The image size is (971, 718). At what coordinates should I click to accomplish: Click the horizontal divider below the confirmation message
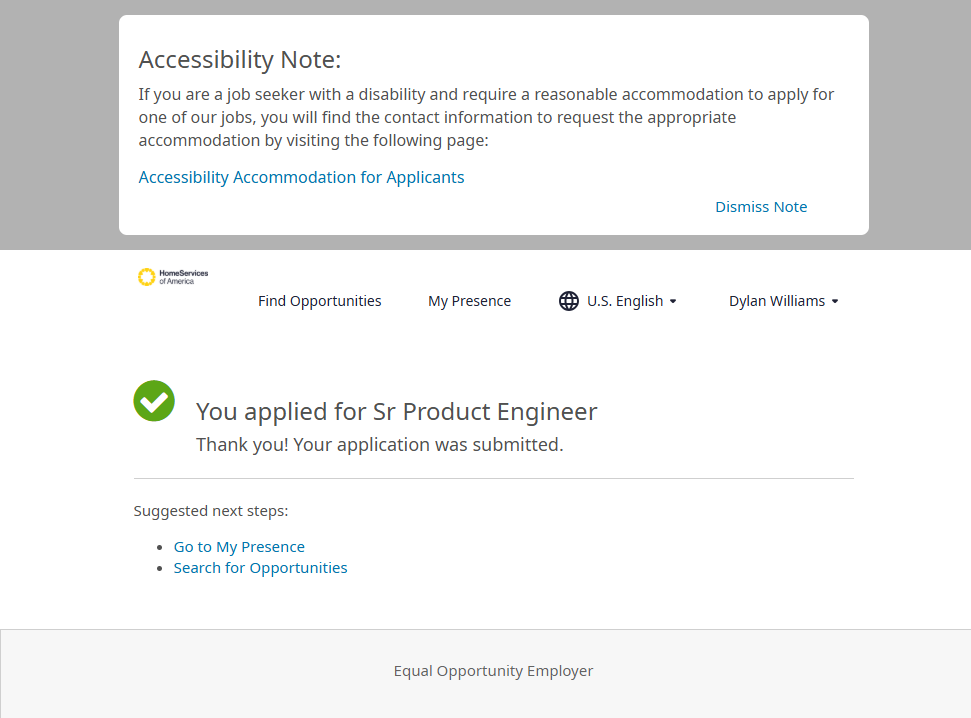click(x=493, y=479)
